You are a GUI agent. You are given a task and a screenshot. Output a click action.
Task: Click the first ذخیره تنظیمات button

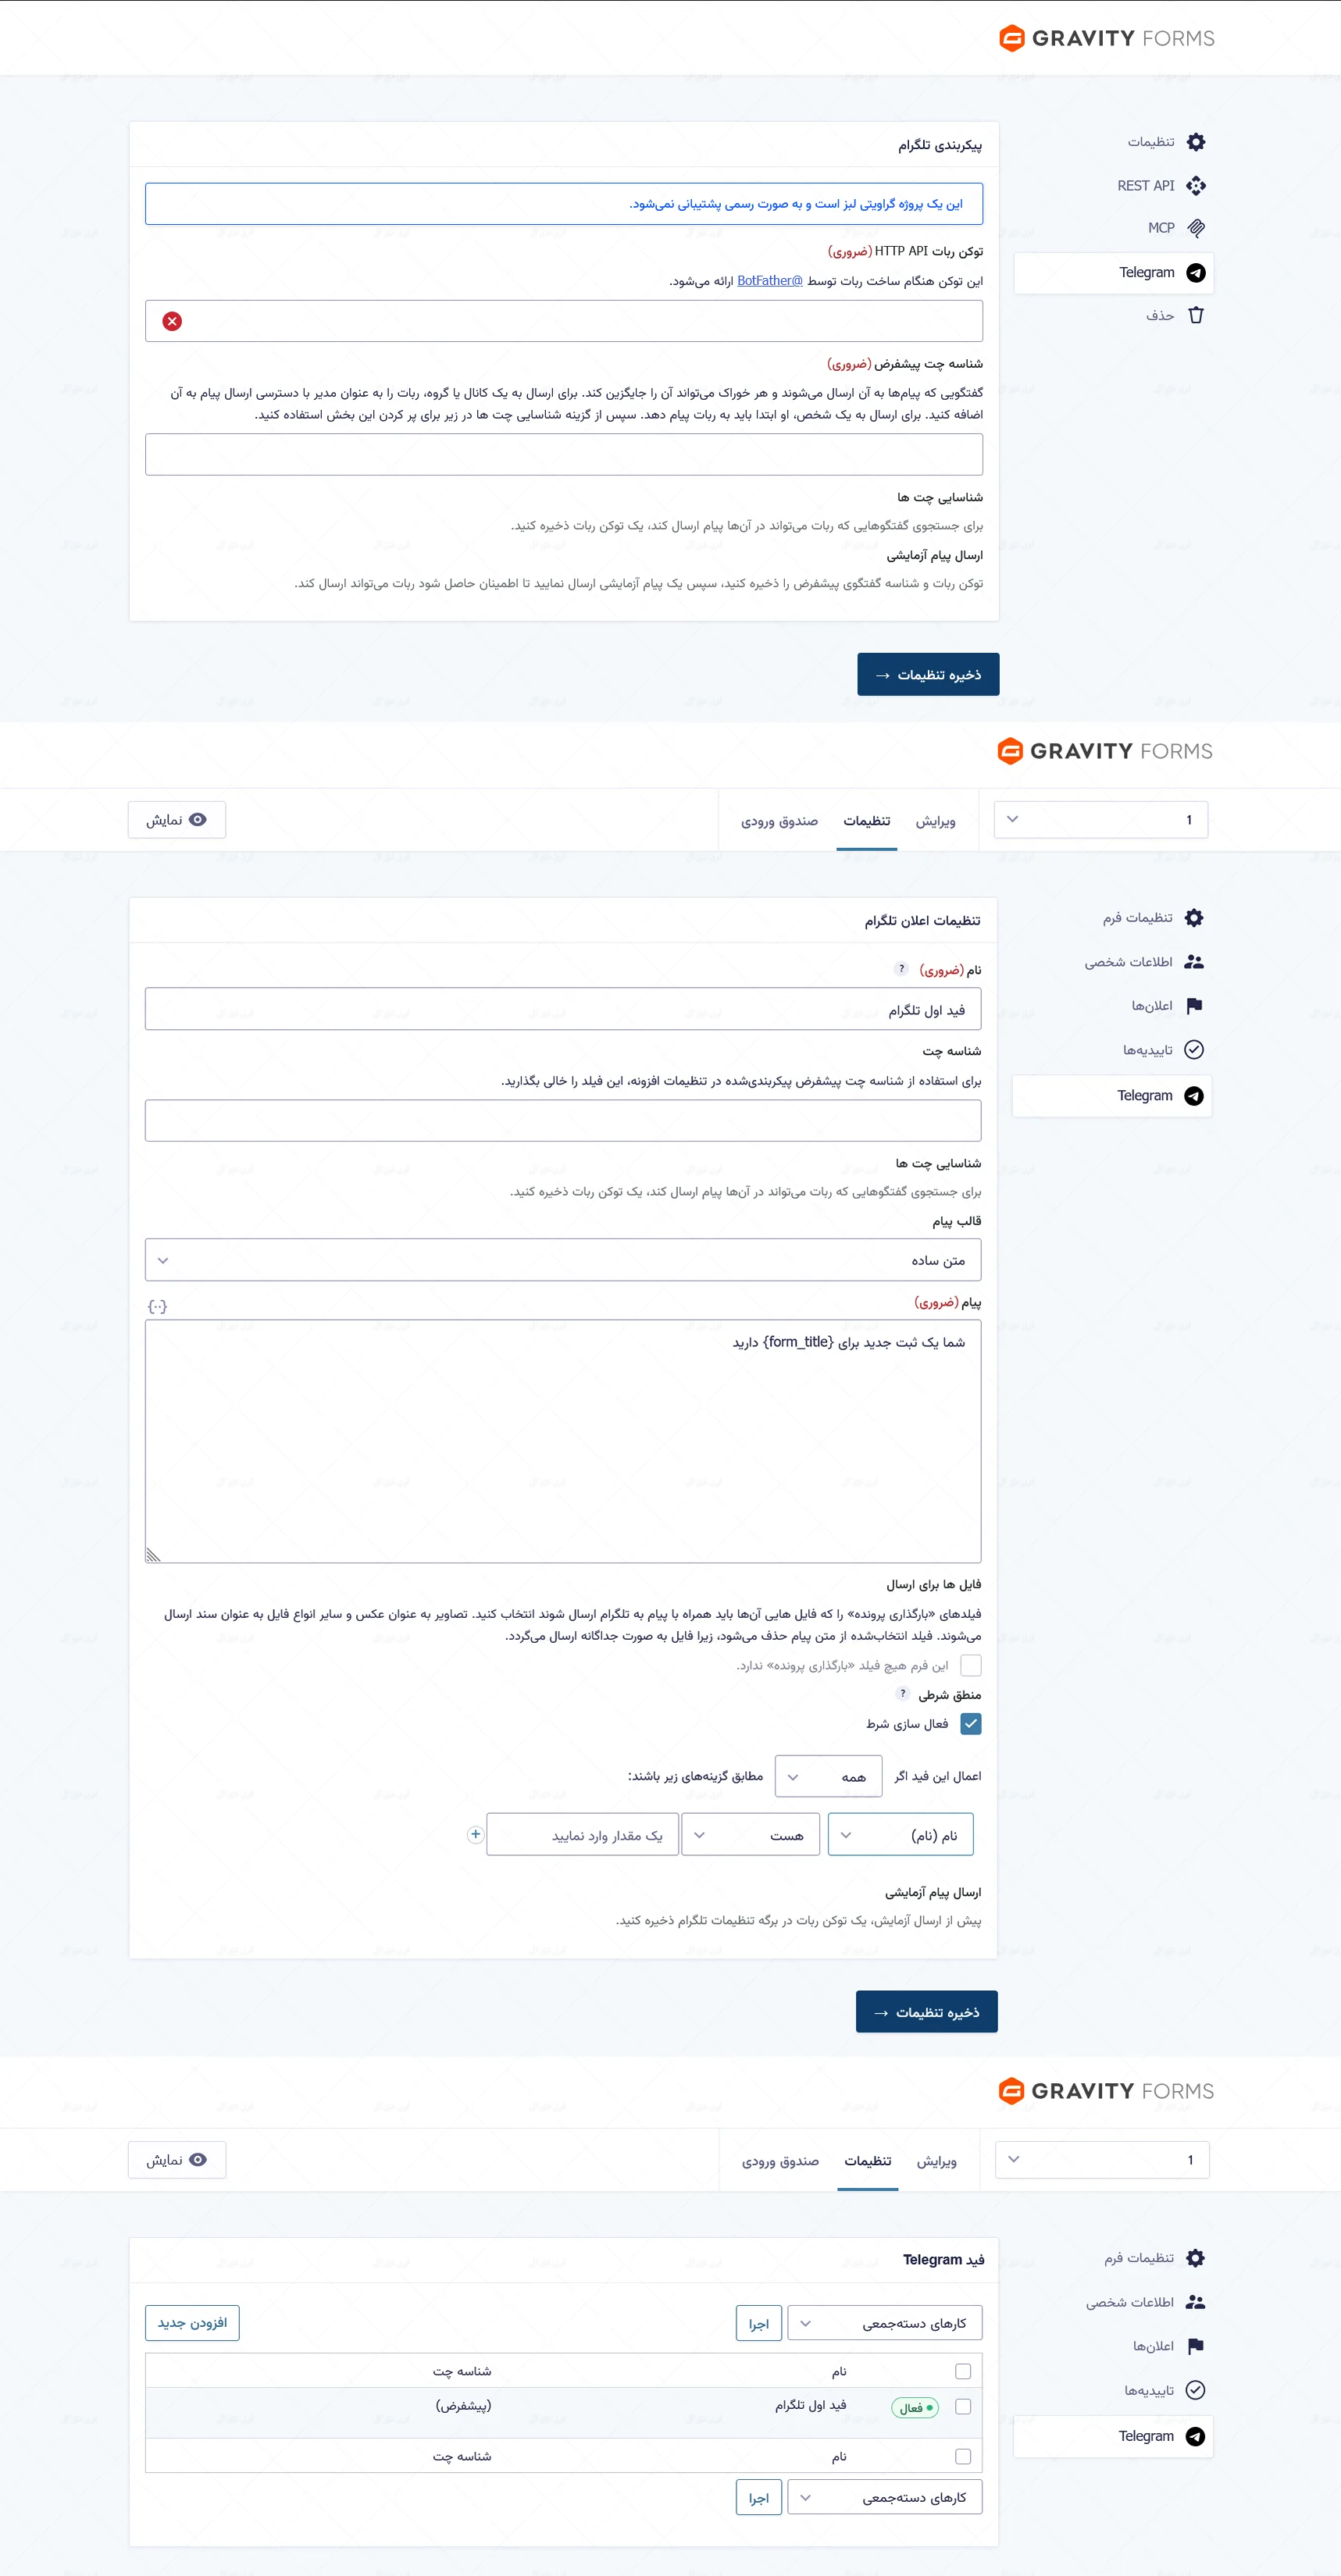point(928,675)
